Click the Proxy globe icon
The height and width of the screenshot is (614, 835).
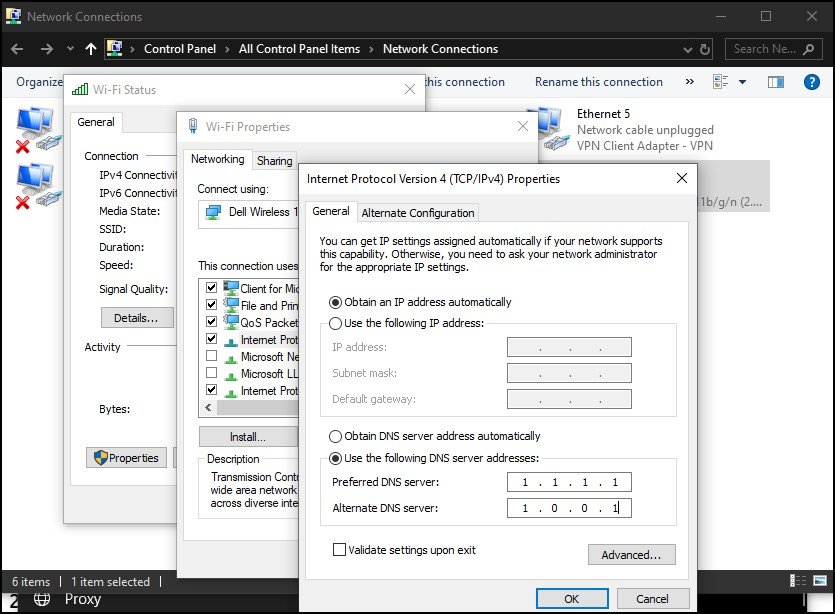pyautogui.click(x=42, y=599)
